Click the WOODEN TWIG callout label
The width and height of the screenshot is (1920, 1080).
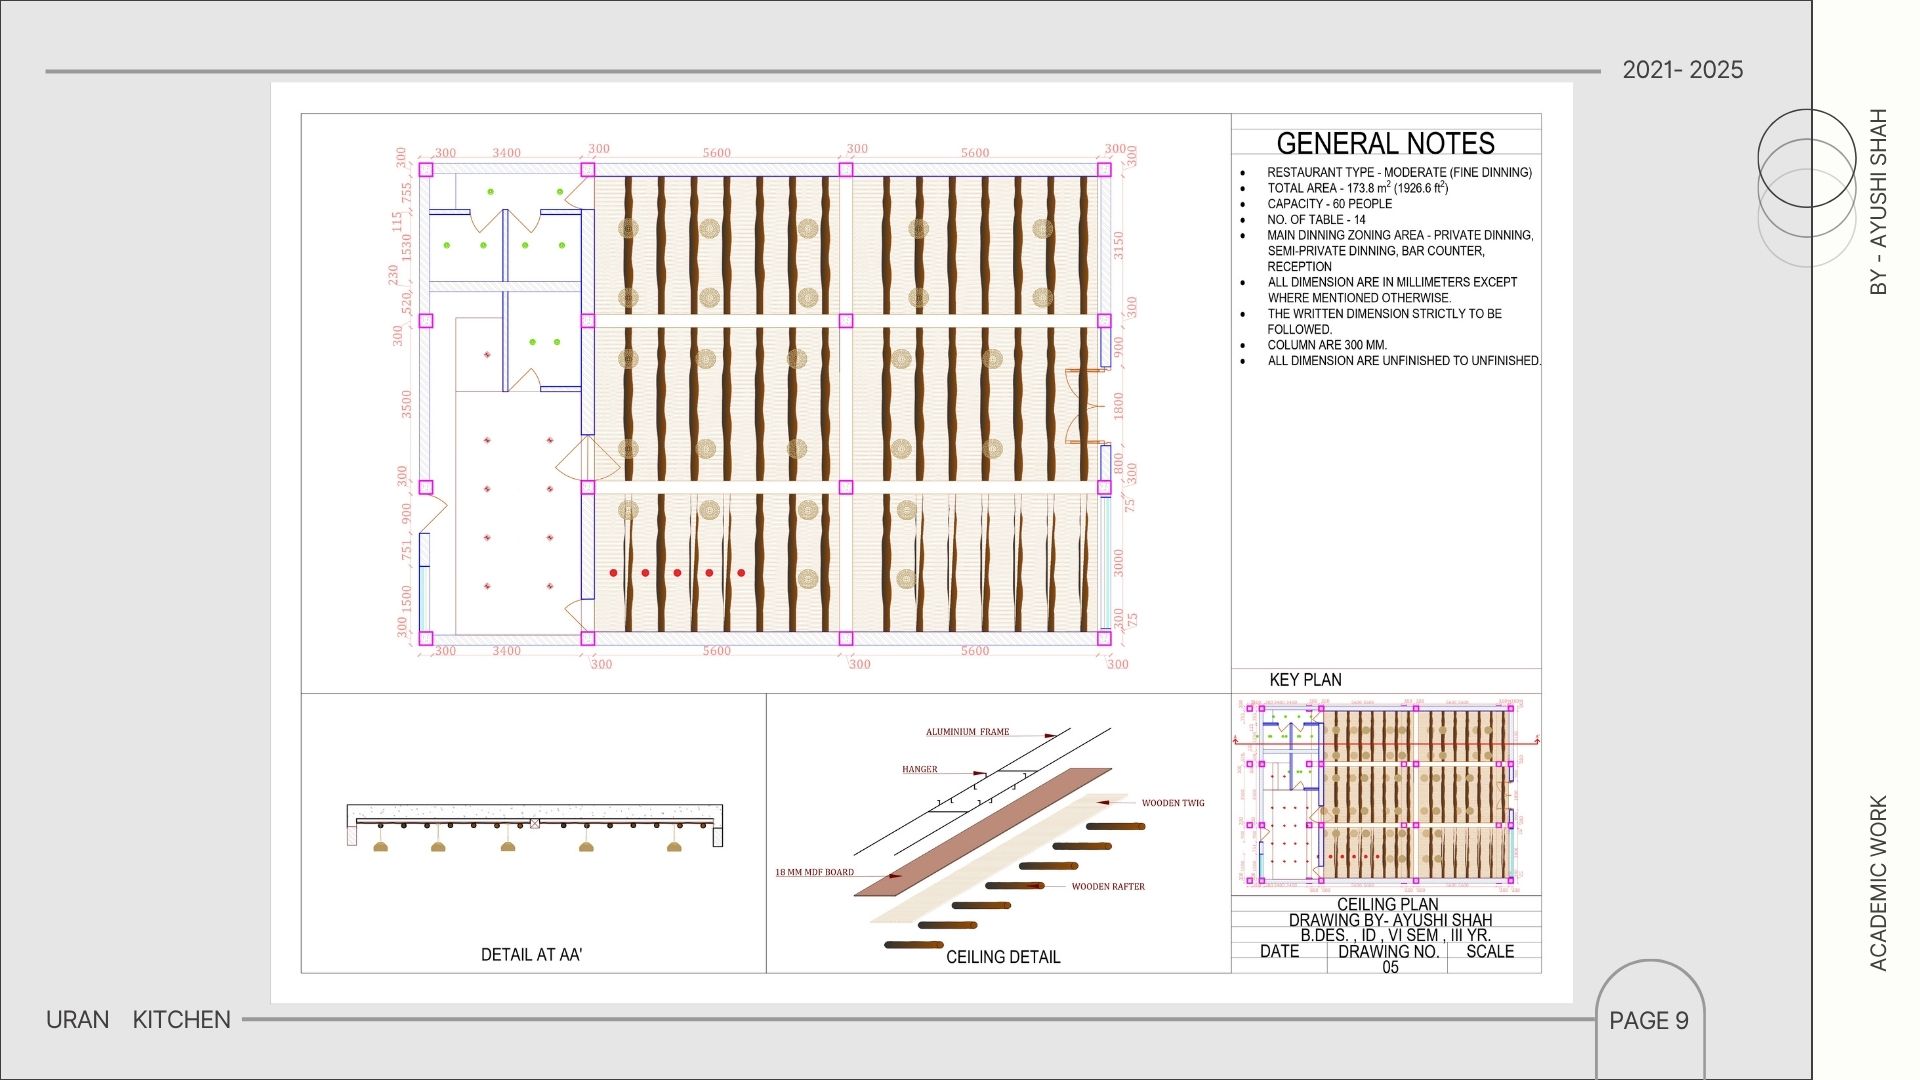(1173, 803)
